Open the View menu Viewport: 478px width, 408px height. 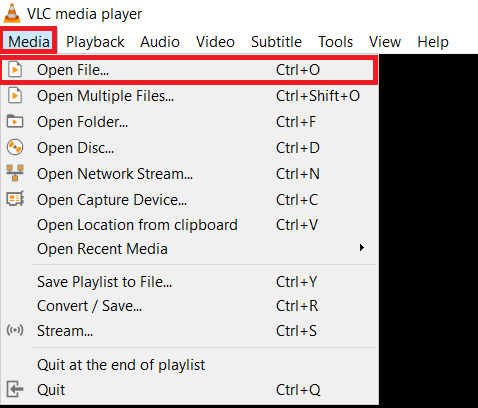(x=385, y=42)
